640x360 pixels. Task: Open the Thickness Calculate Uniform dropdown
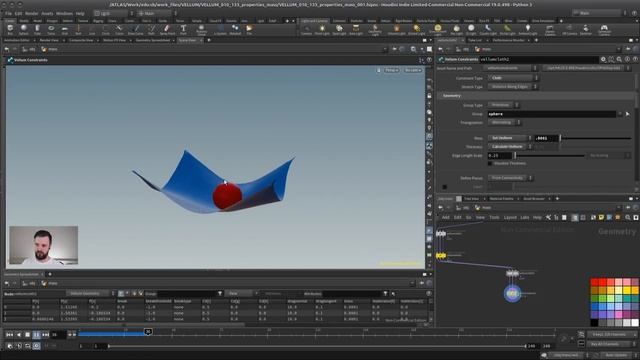tap(510, 147)
